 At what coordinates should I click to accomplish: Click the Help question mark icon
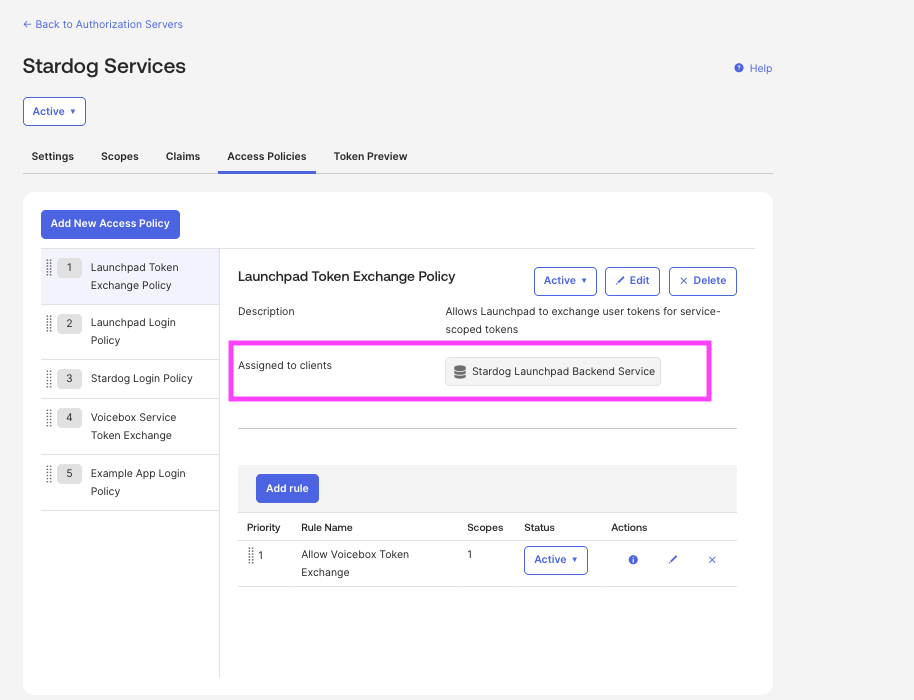[x=739, y=68]
